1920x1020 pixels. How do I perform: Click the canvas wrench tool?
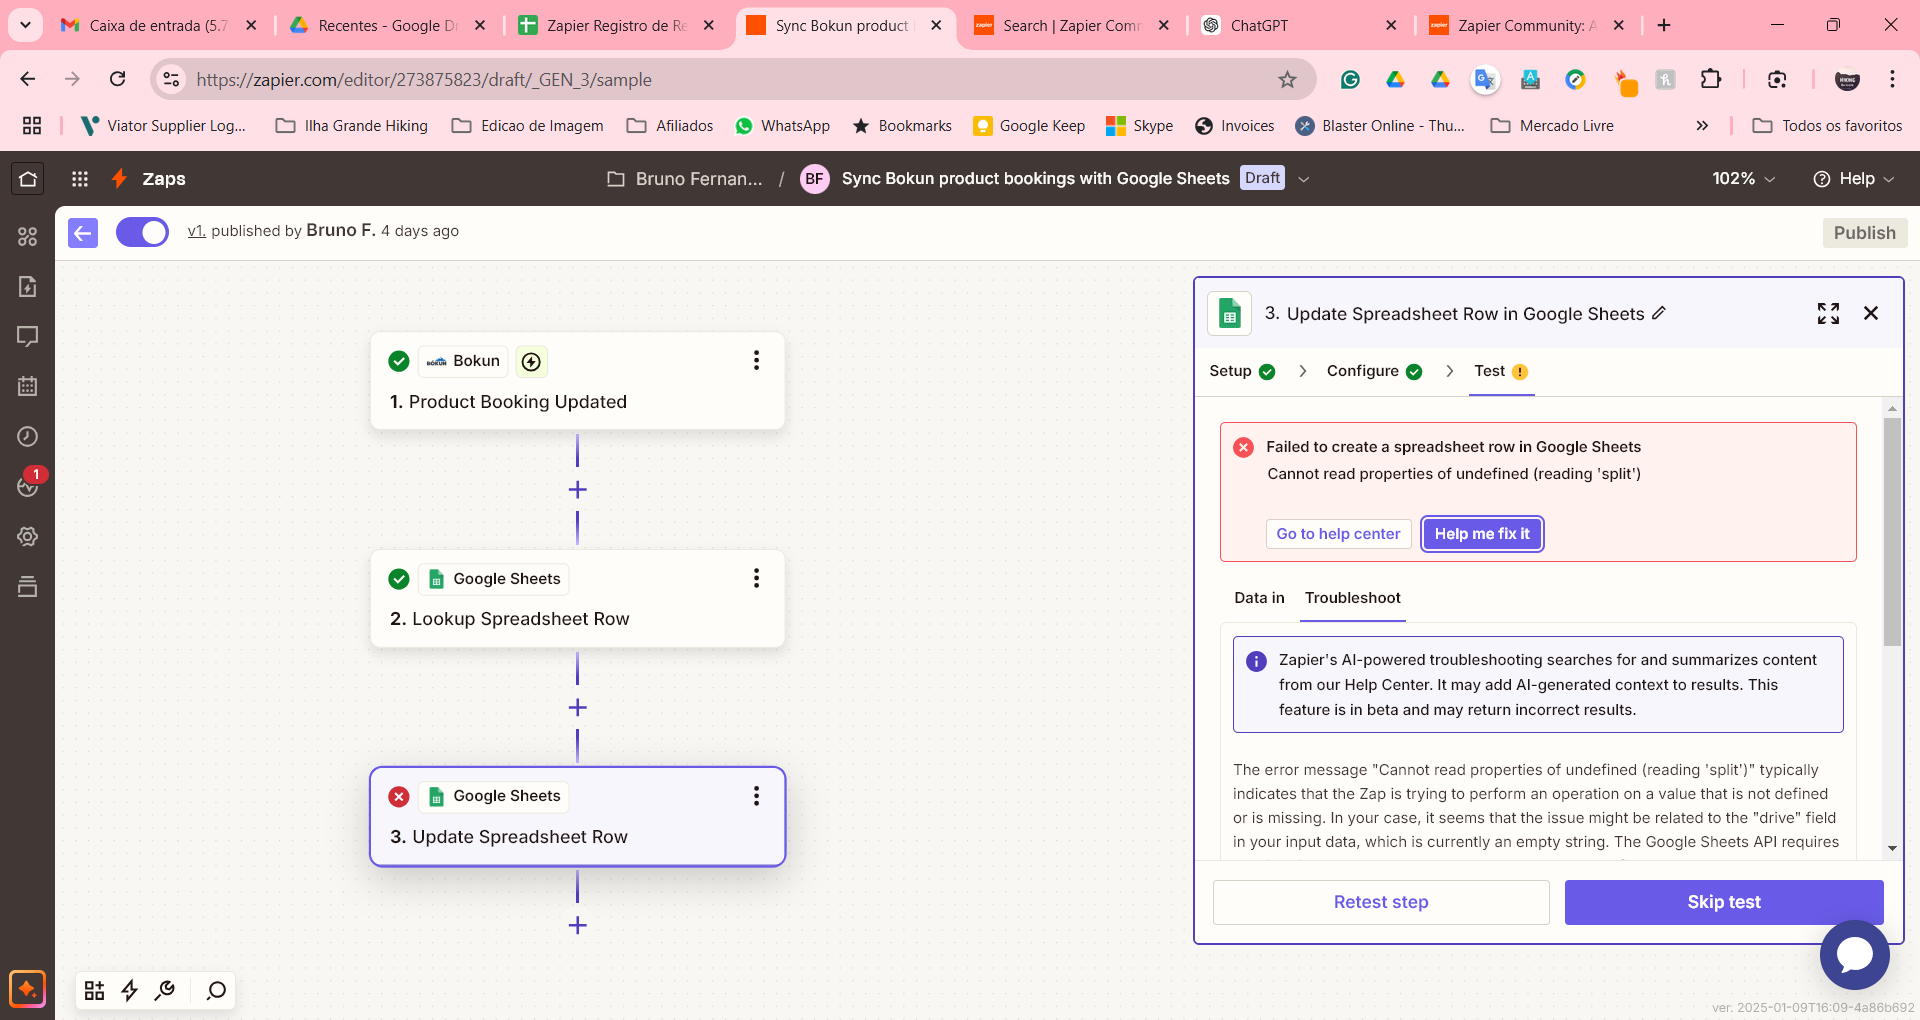165,990
